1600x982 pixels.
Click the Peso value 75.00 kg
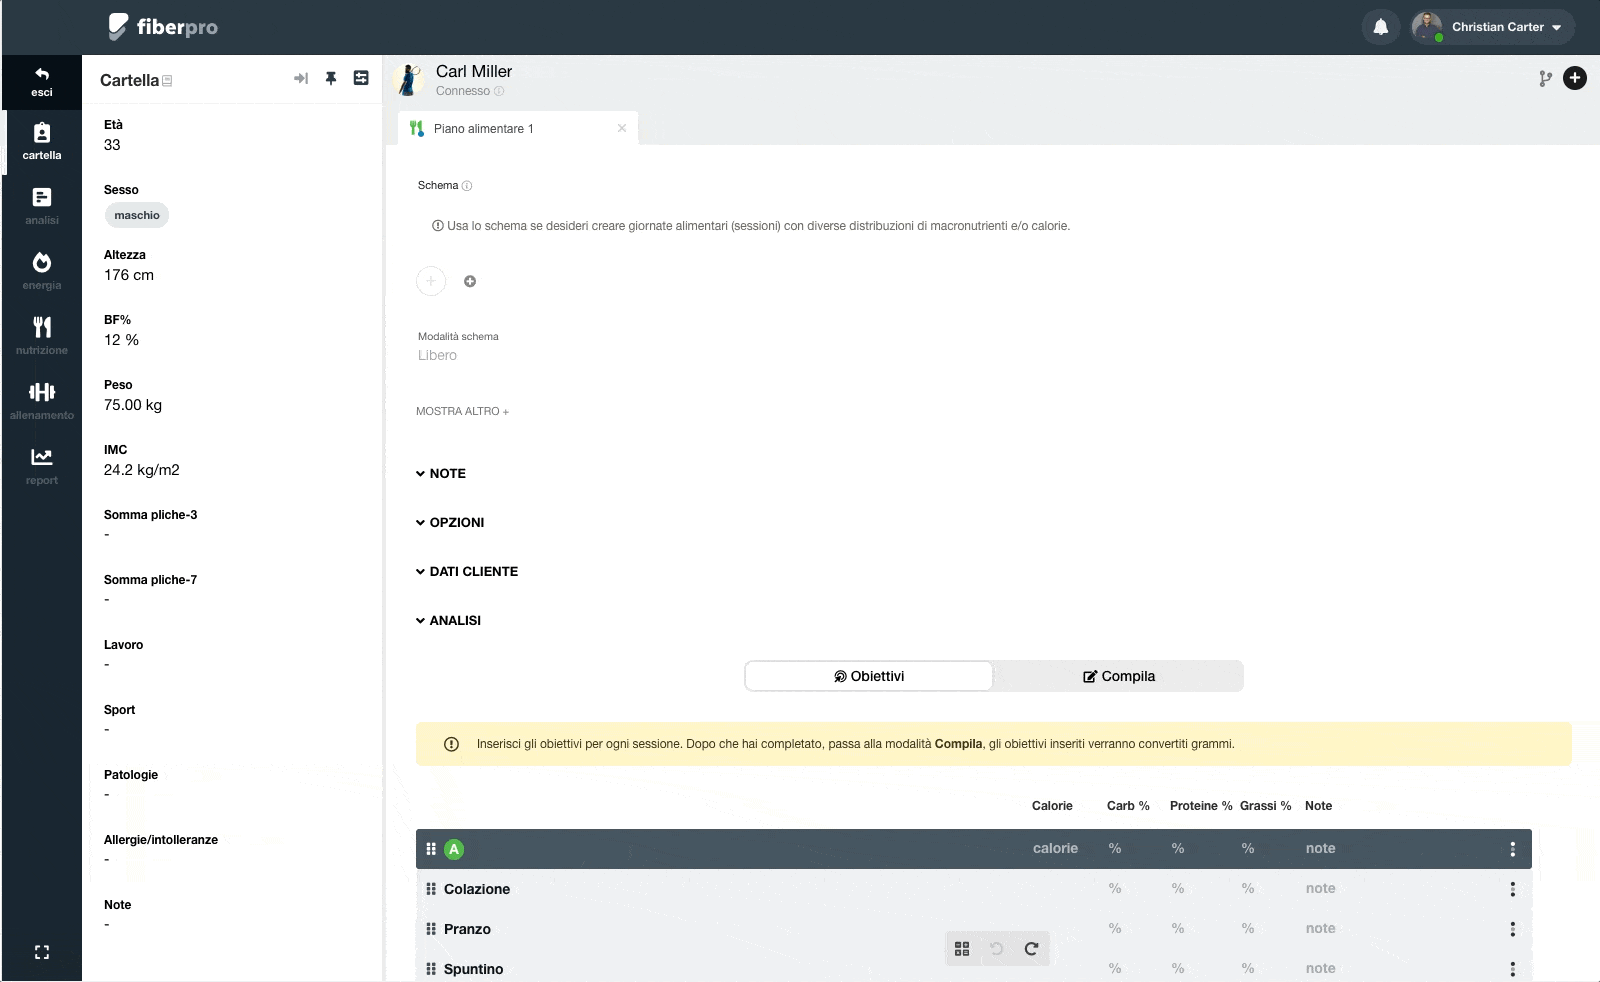point(133,405)
